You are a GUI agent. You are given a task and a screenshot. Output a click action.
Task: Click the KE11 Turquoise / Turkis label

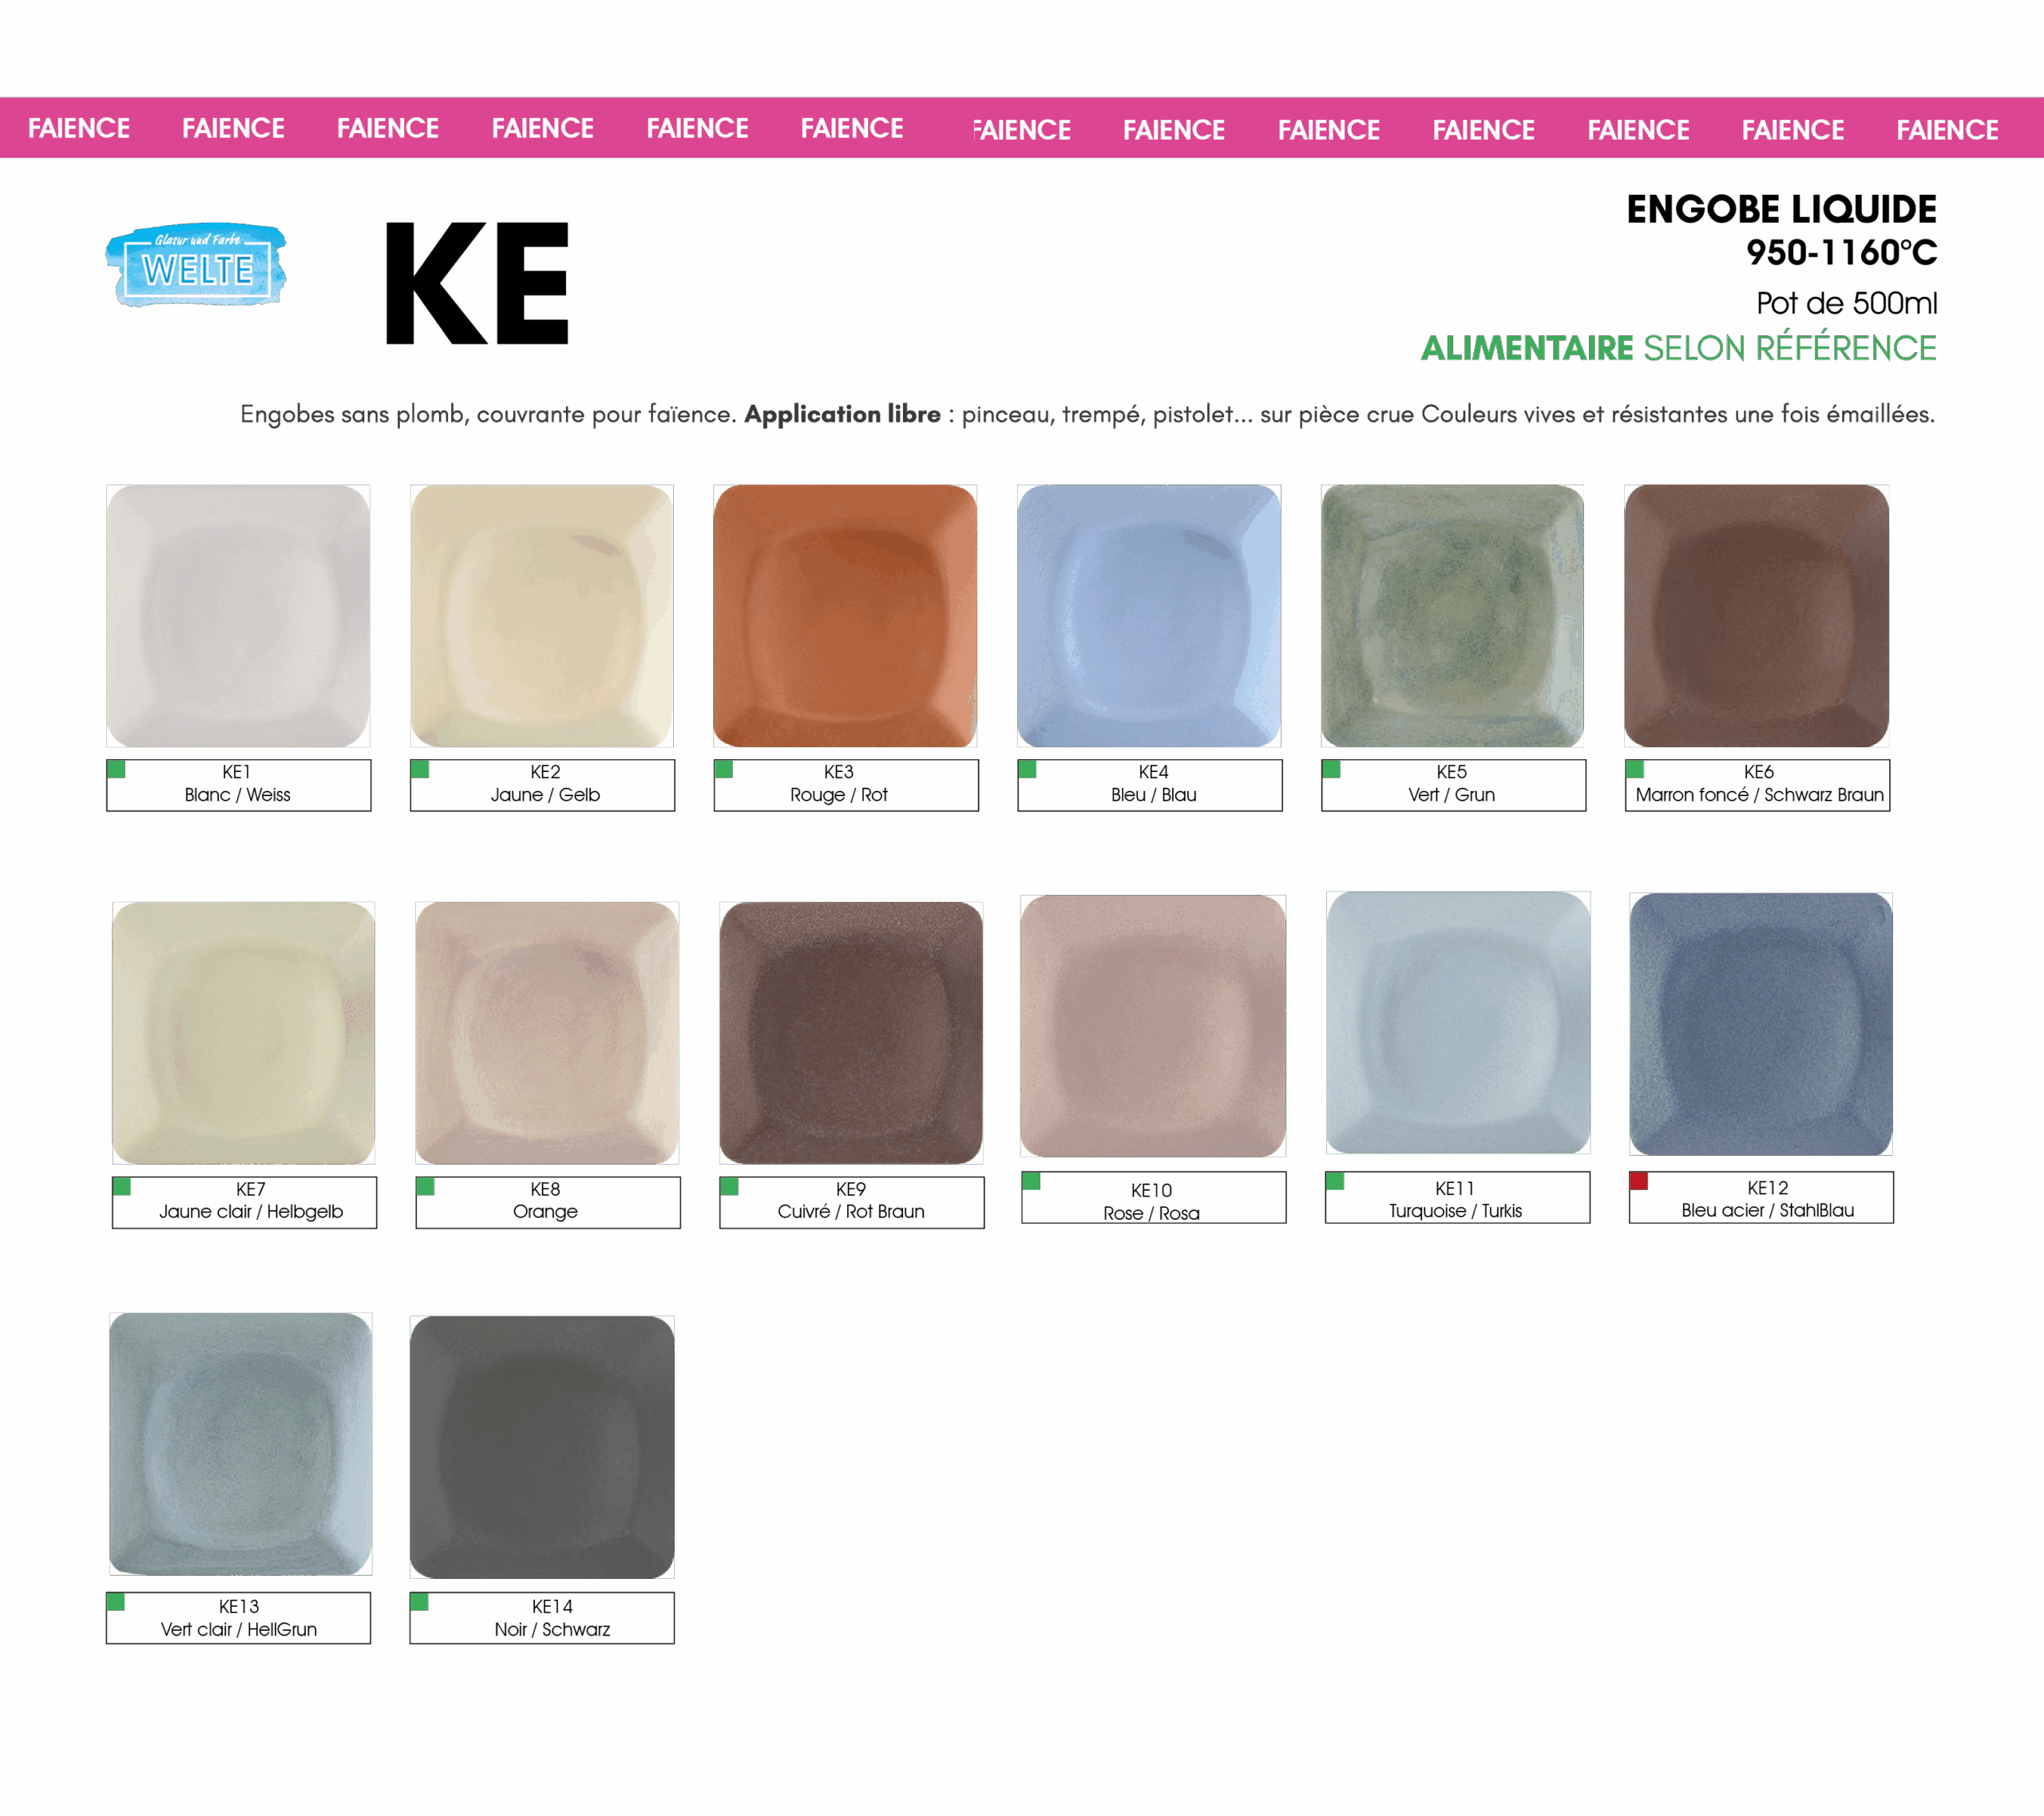[1456, 1198]
